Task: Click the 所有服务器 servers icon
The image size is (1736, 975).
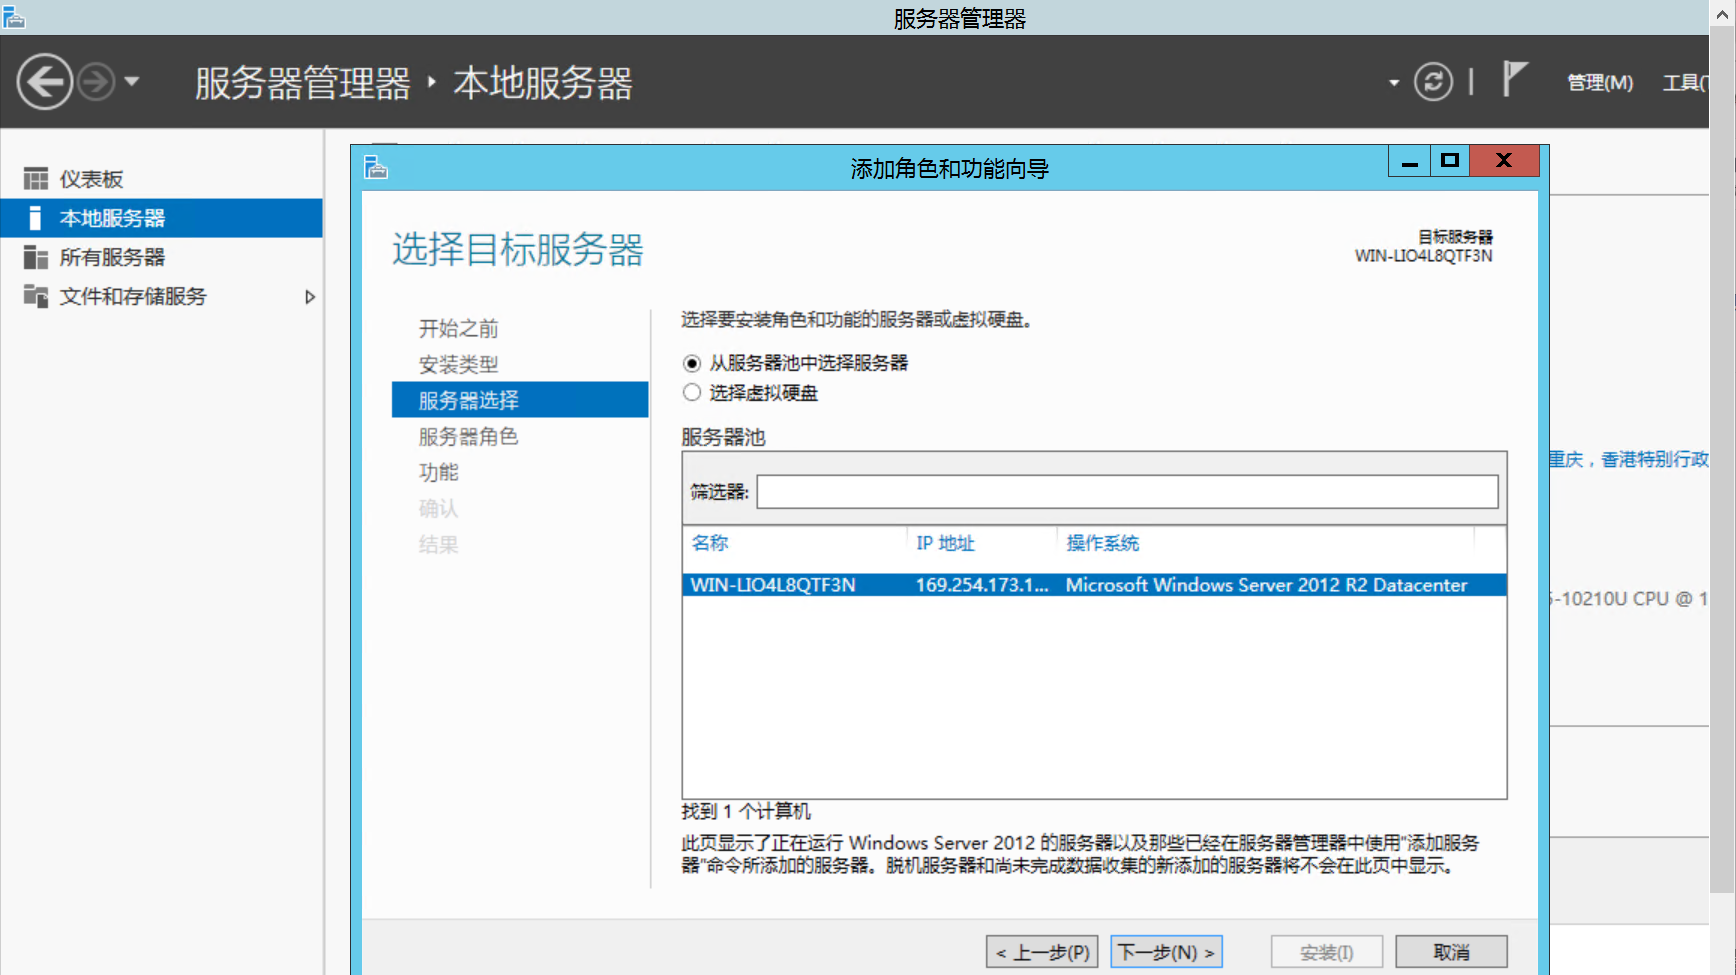Action: click(36, 257)
